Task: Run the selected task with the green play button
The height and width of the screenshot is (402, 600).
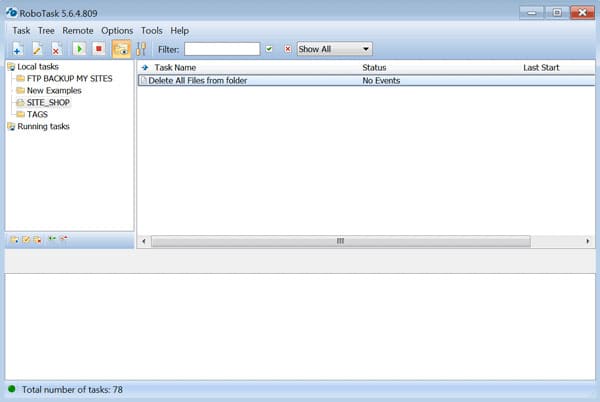Action: pyautogui.click(x=80, y=49)
